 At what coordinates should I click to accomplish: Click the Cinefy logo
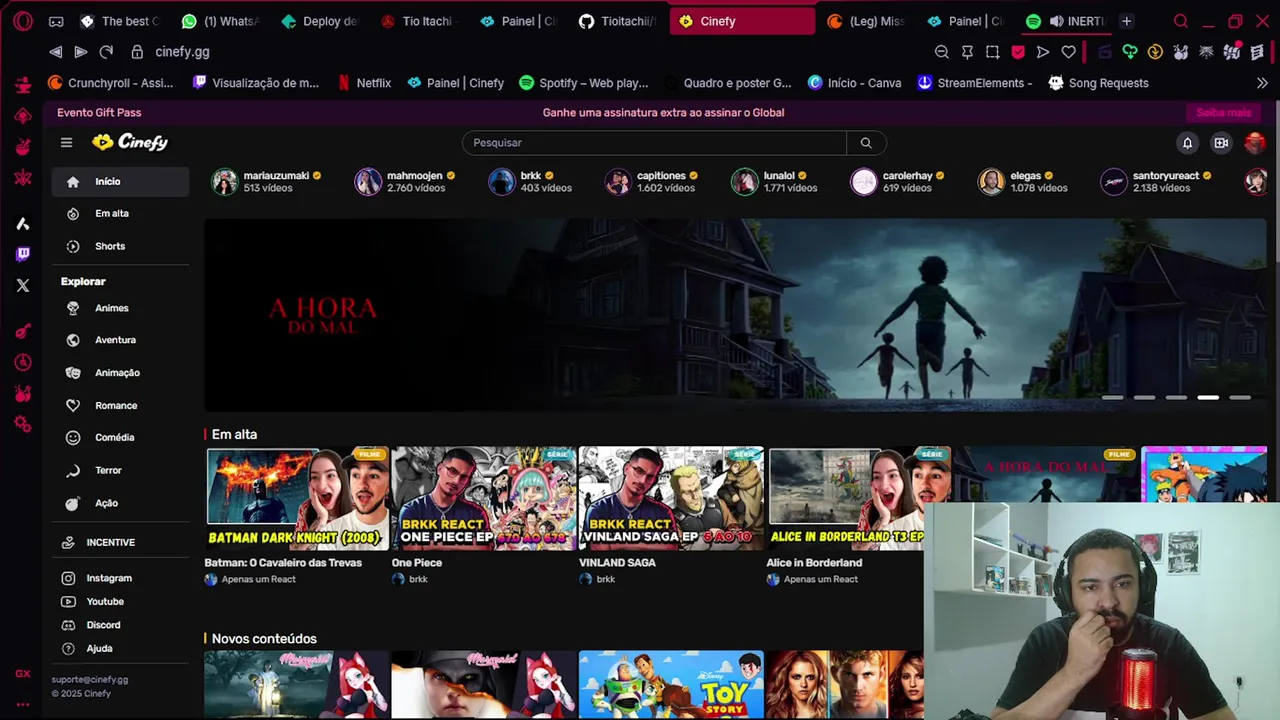point(130,142)
